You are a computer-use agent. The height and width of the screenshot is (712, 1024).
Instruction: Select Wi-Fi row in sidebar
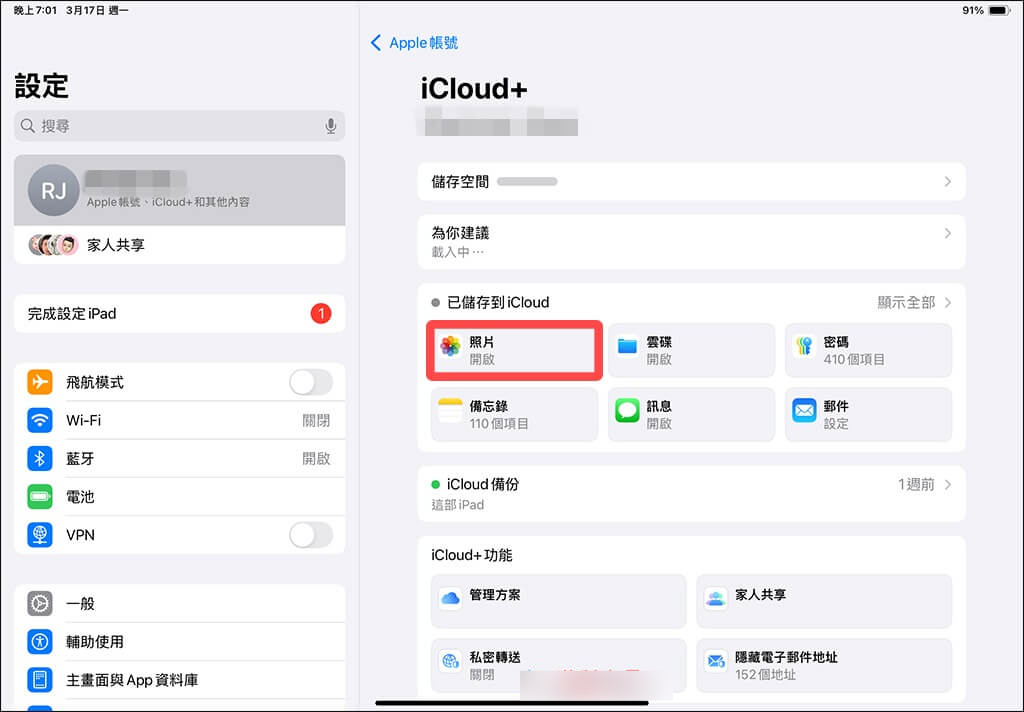(180, 420)
